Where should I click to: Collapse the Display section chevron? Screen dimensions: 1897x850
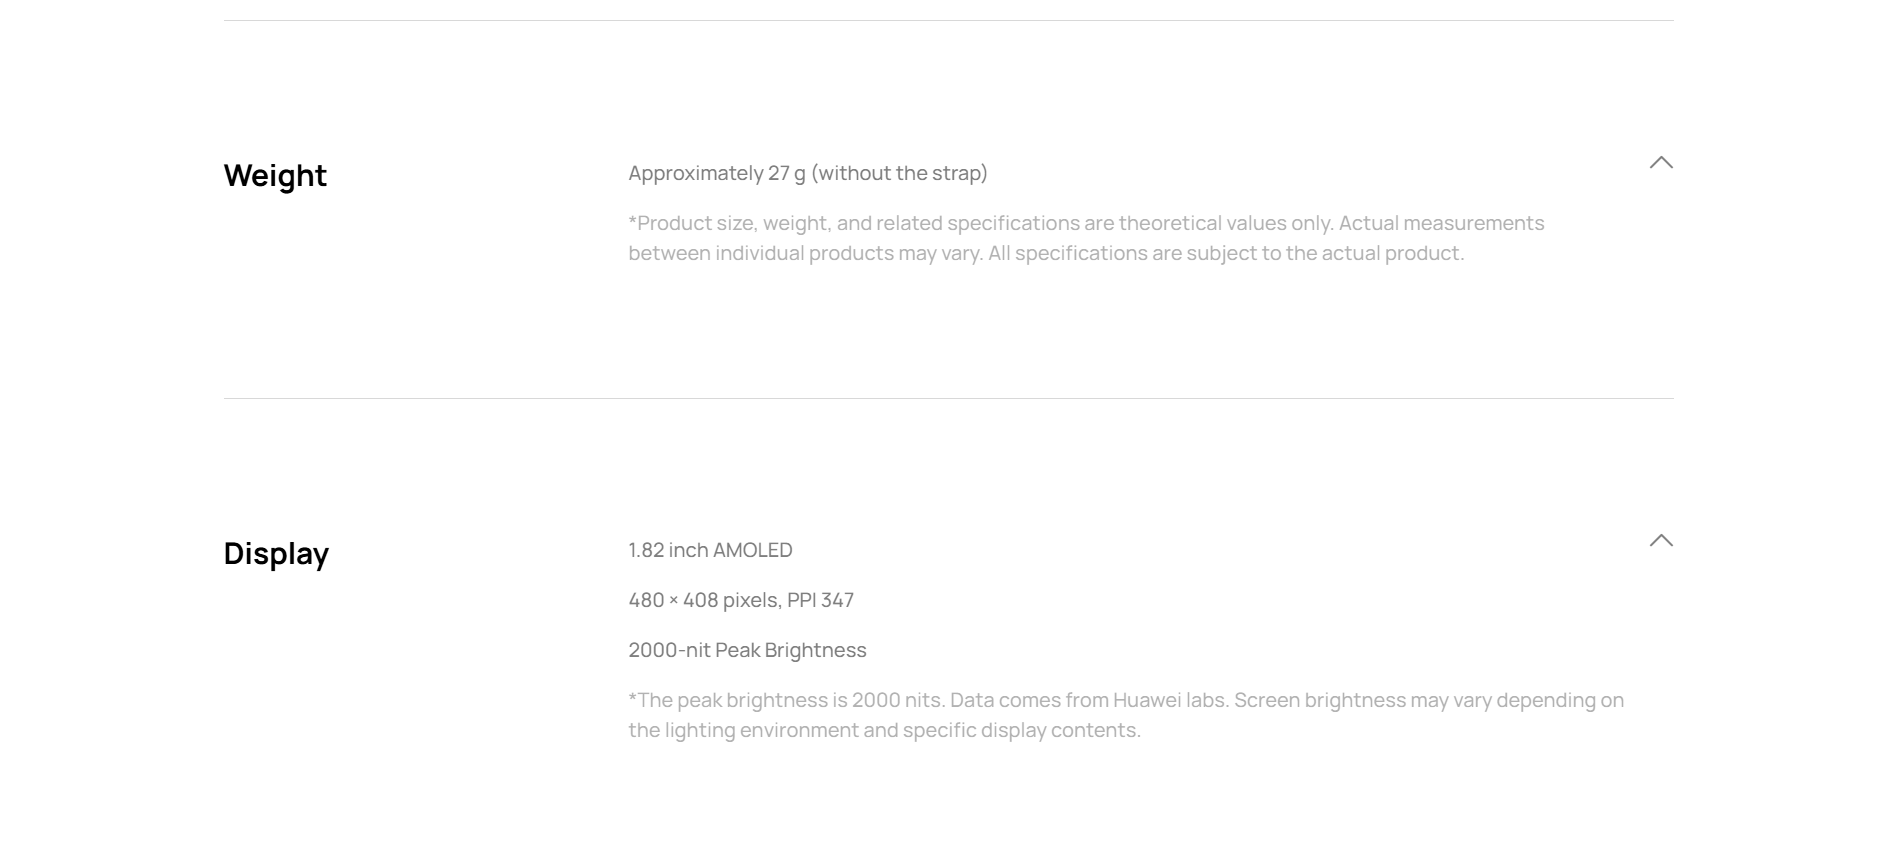[x=1660, y=541]
